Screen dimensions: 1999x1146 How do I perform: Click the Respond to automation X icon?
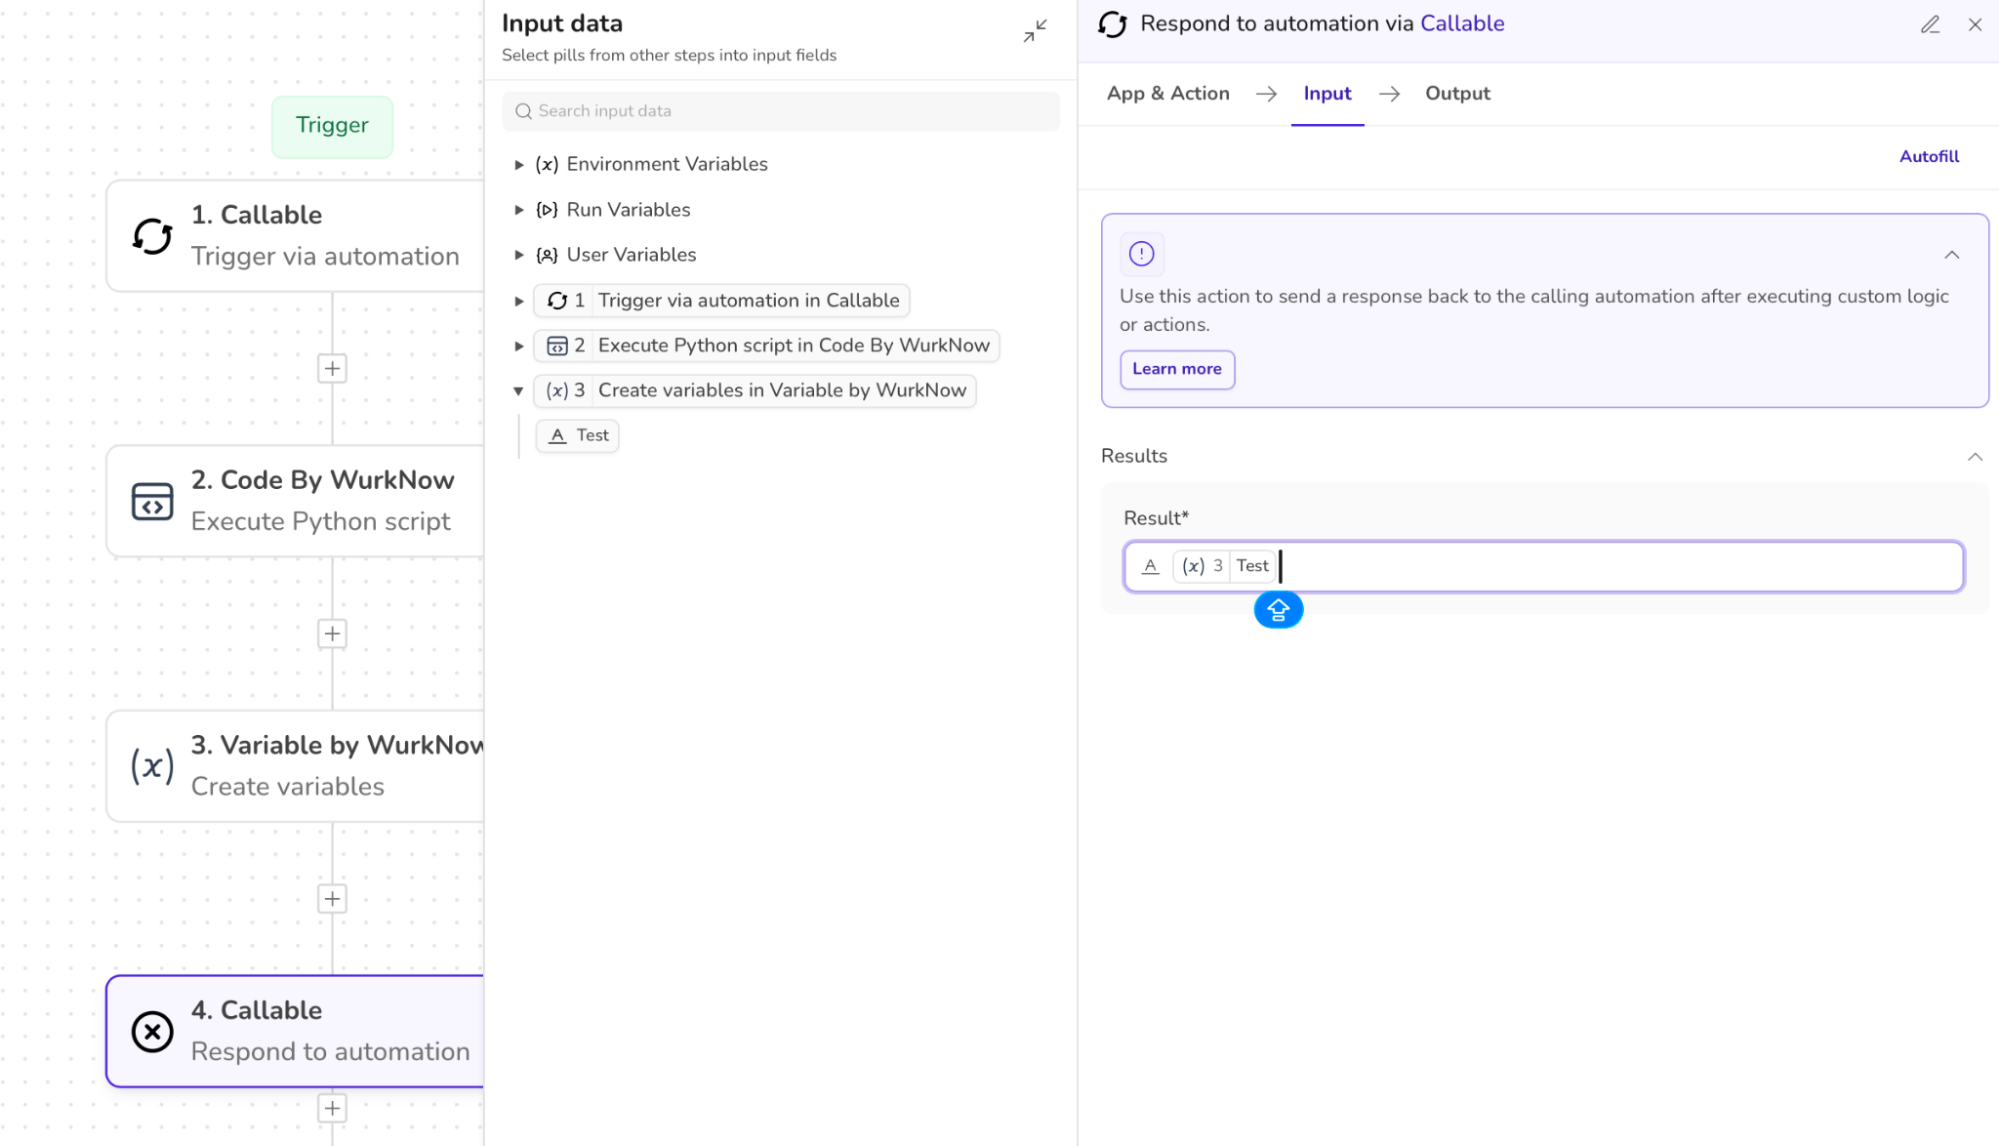[152, 1031]
